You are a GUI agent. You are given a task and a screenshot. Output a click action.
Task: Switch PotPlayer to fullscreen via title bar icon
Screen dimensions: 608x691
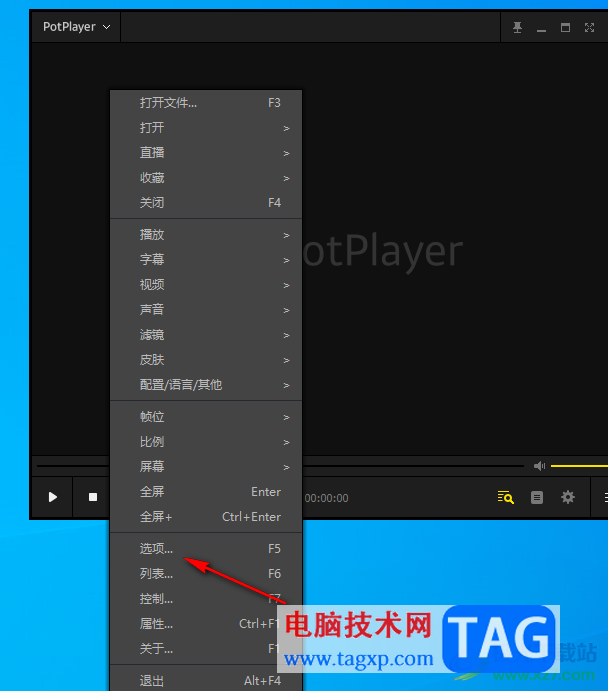pos(589,27)
